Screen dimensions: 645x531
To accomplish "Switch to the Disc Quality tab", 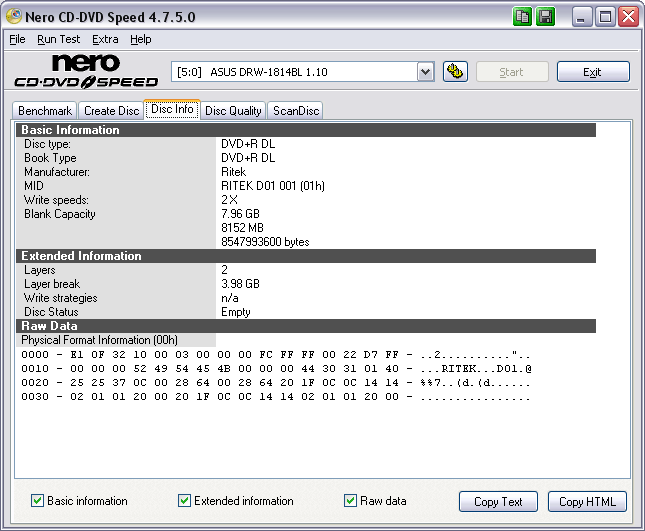I will tap(233, 111).
